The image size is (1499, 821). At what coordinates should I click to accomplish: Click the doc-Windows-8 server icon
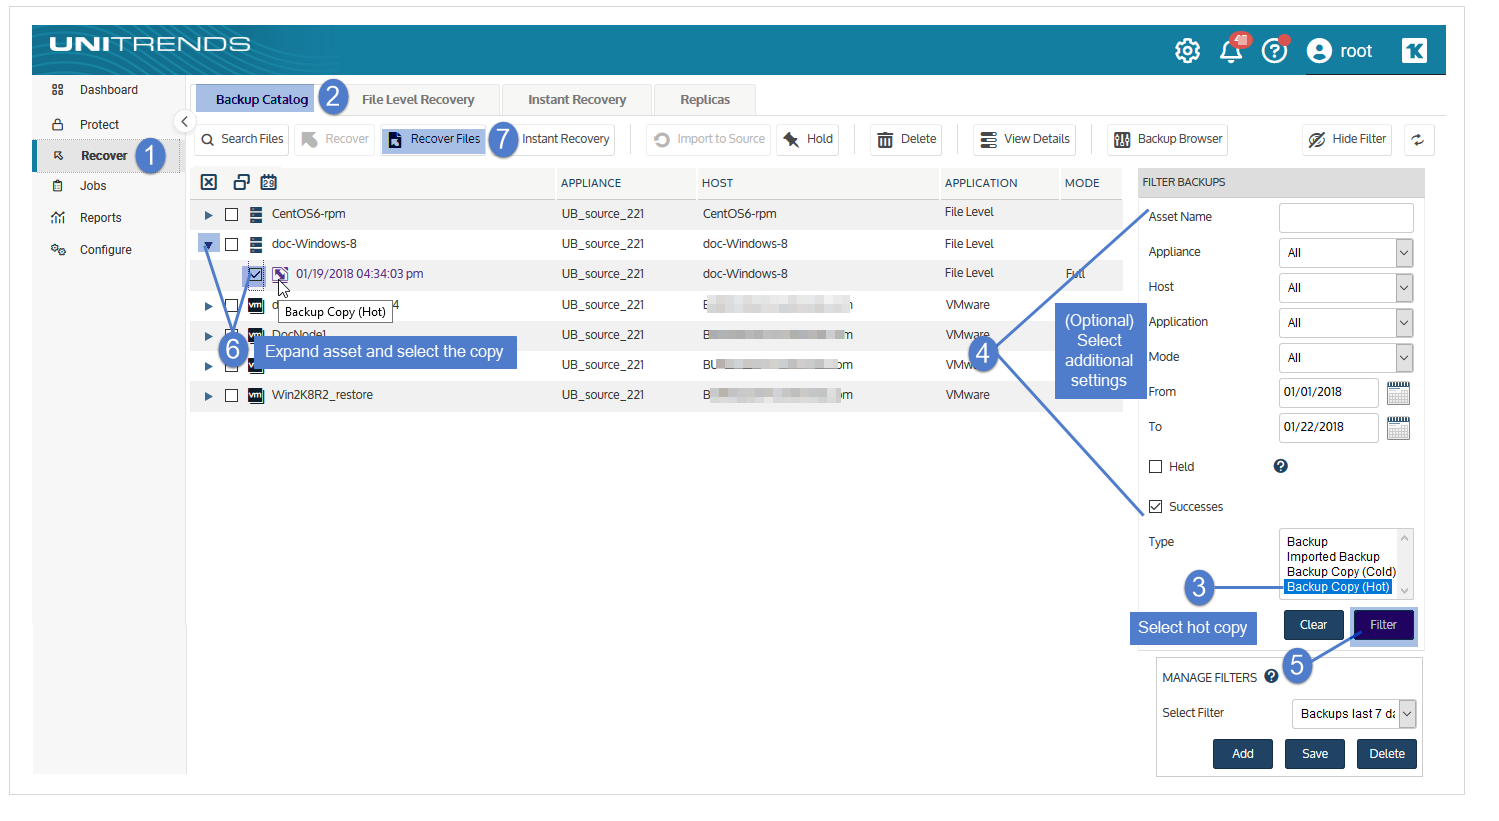click(256, 244)
